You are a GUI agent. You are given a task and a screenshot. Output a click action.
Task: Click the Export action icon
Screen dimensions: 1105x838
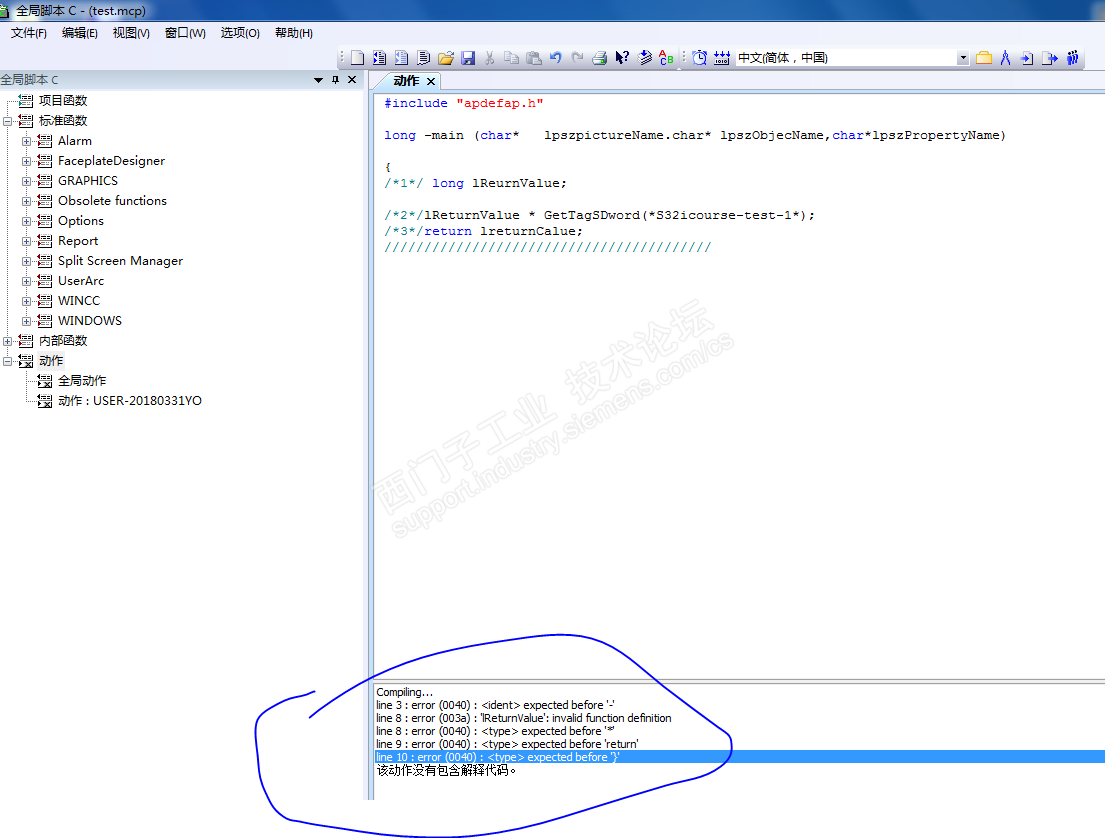tap(1050, 58)
